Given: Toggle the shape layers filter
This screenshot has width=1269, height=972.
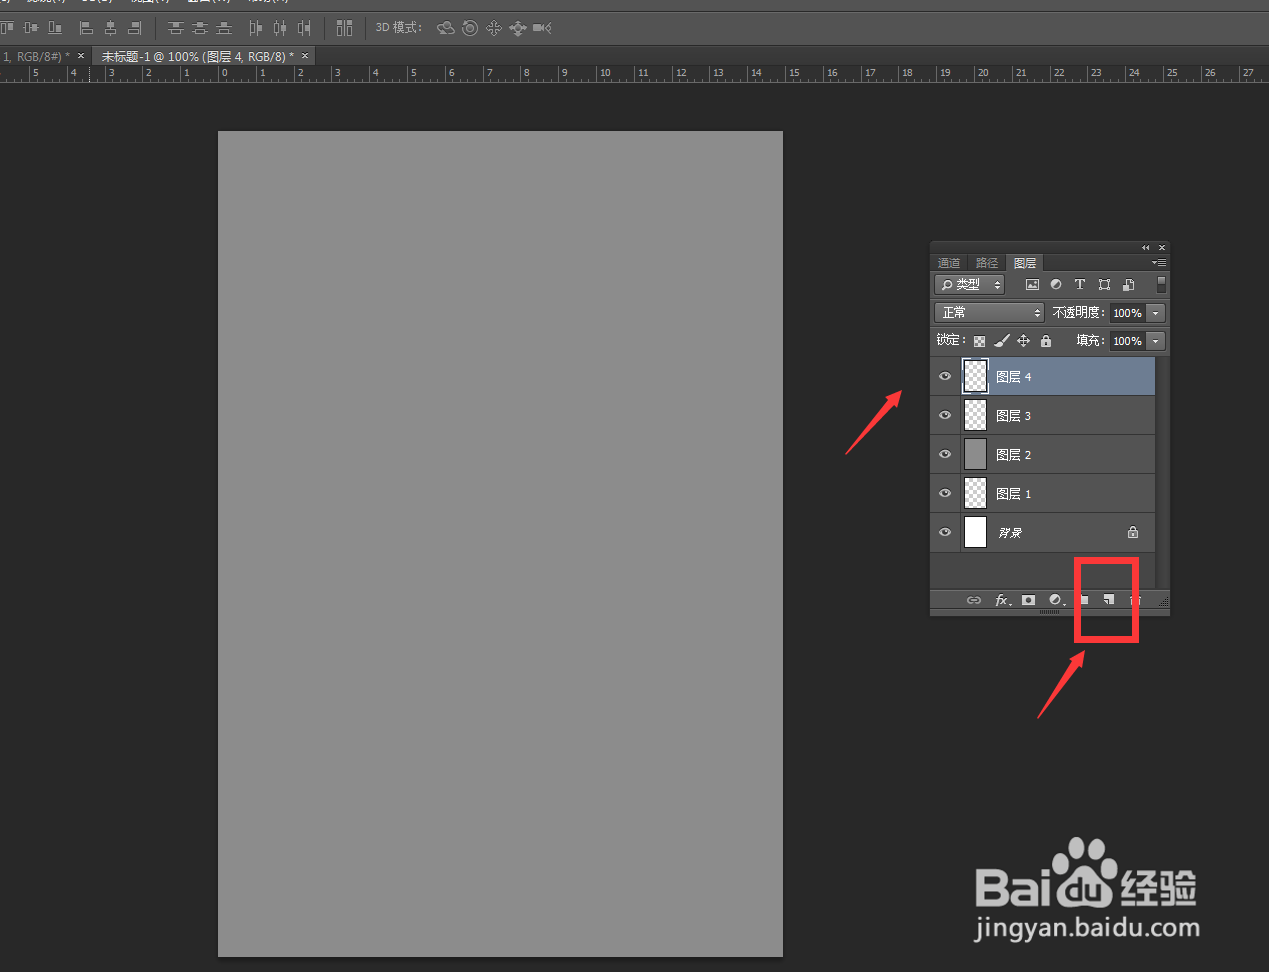Looking at the screenshot, I should pos(1104,285).
